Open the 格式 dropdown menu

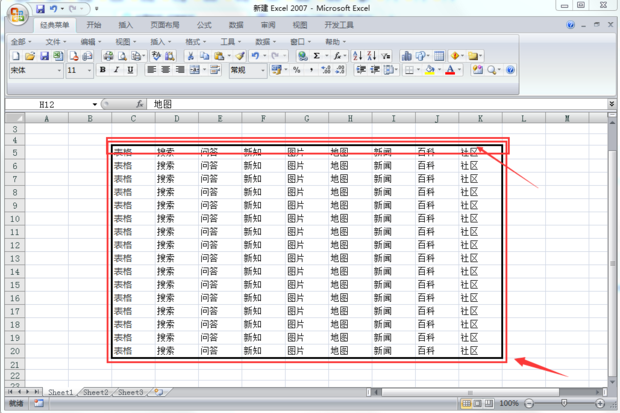point(196,42)
